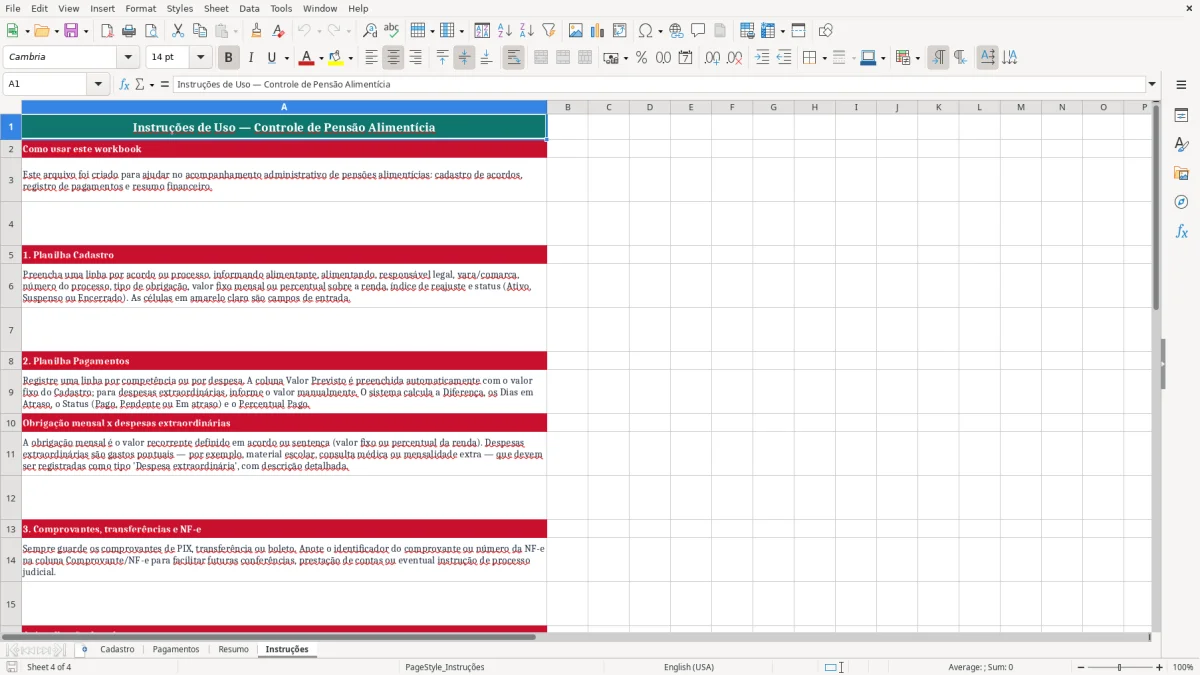Image resolution: width=1200 pixels, height=675 pixels.
Task: Increase indent
Action: coord(762,58)
